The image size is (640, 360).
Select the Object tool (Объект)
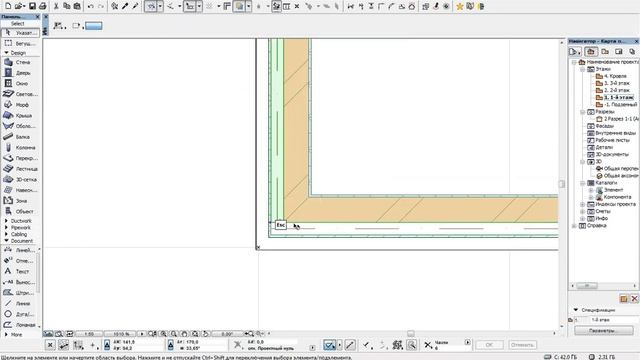pyautogui.click(x=20, y=211)
